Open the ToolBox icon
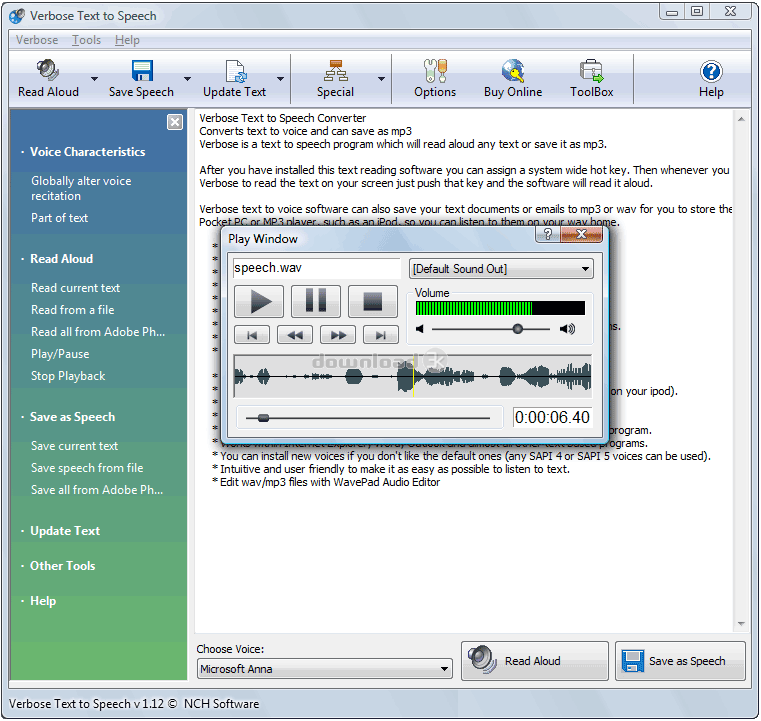The width and height of the screenshot is (761, 721). click(591, 71)
